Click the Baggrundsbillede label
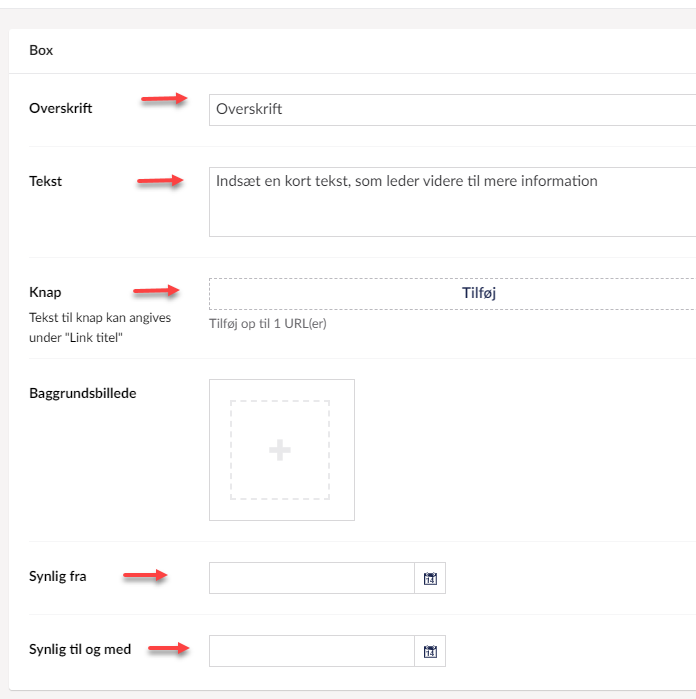This screenshot has width=696, height=699. pos(83,393)
